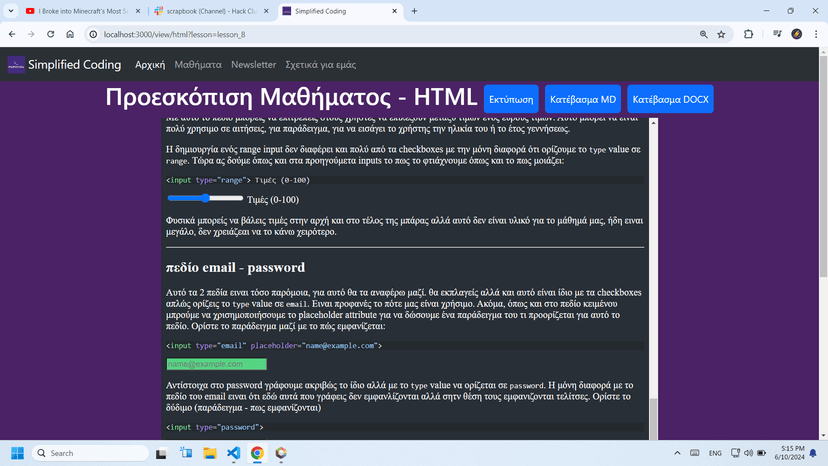Open a new browser tab with plus button
The width and height of the screenshot is (828, 466).
click(414, 11)
